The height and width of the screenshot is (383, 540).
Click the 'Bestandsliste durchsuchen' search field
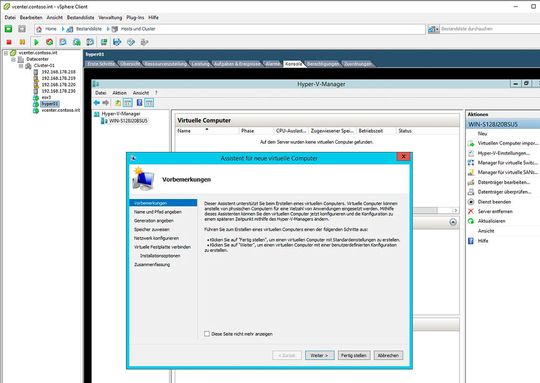tap(489, 29)
